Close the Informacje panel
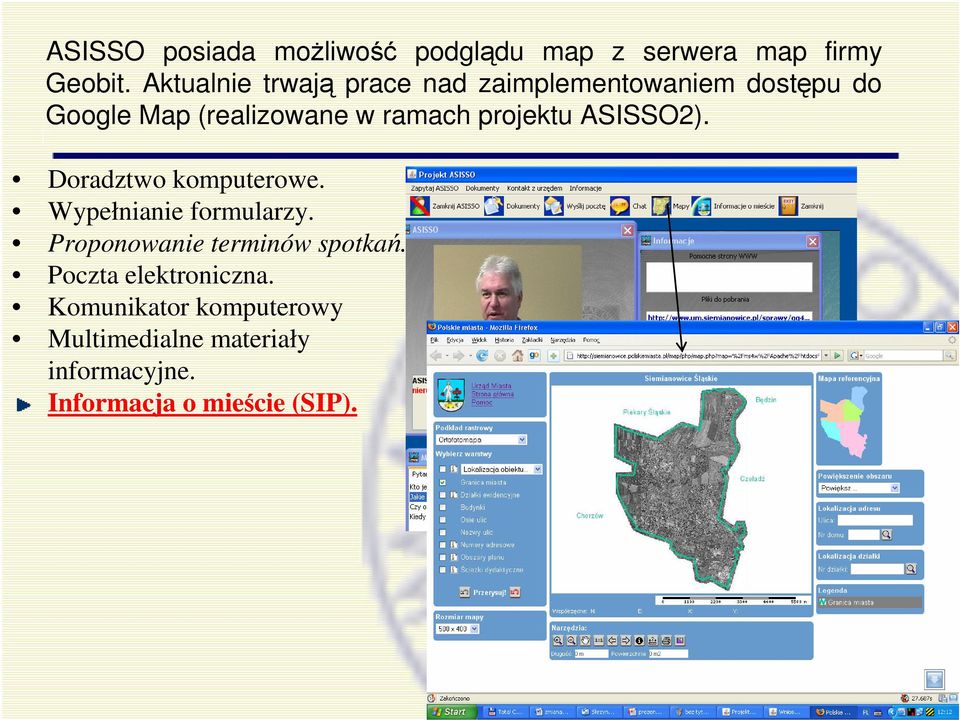The image size is (960, 720). (x=812, y=241)
